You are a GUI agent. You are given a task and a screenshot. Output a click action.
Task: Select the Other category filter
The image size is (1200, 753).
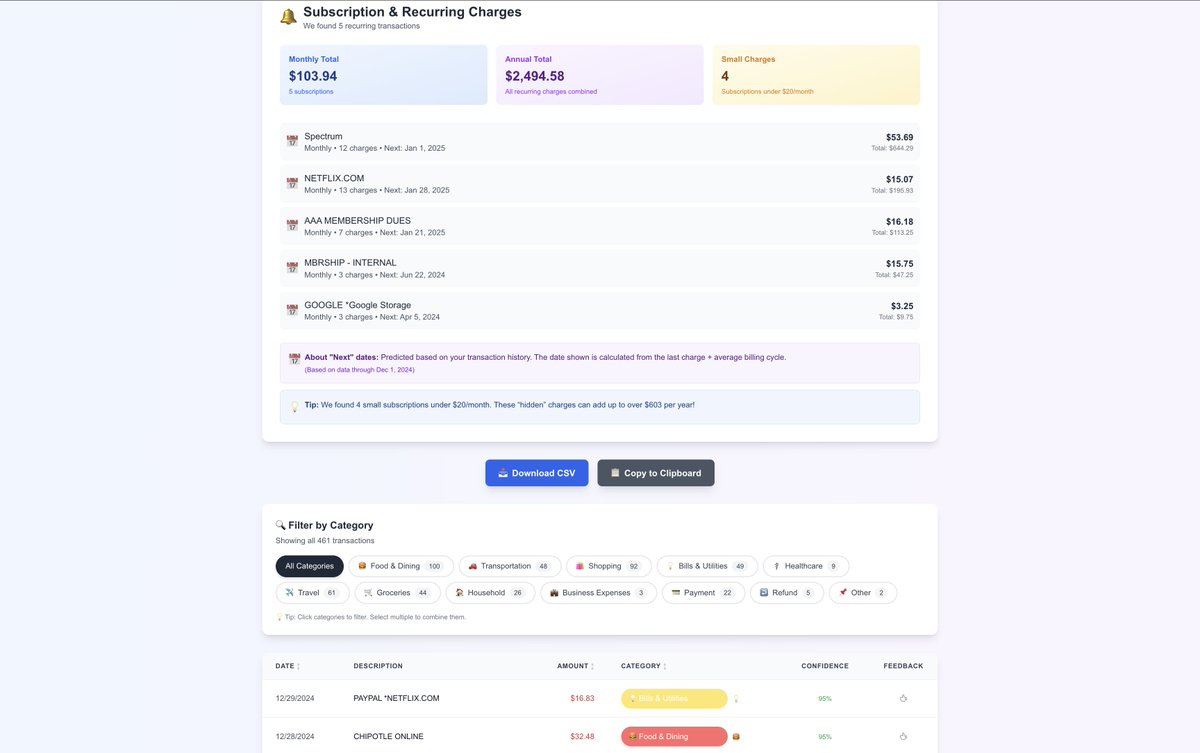click(863, 593)
